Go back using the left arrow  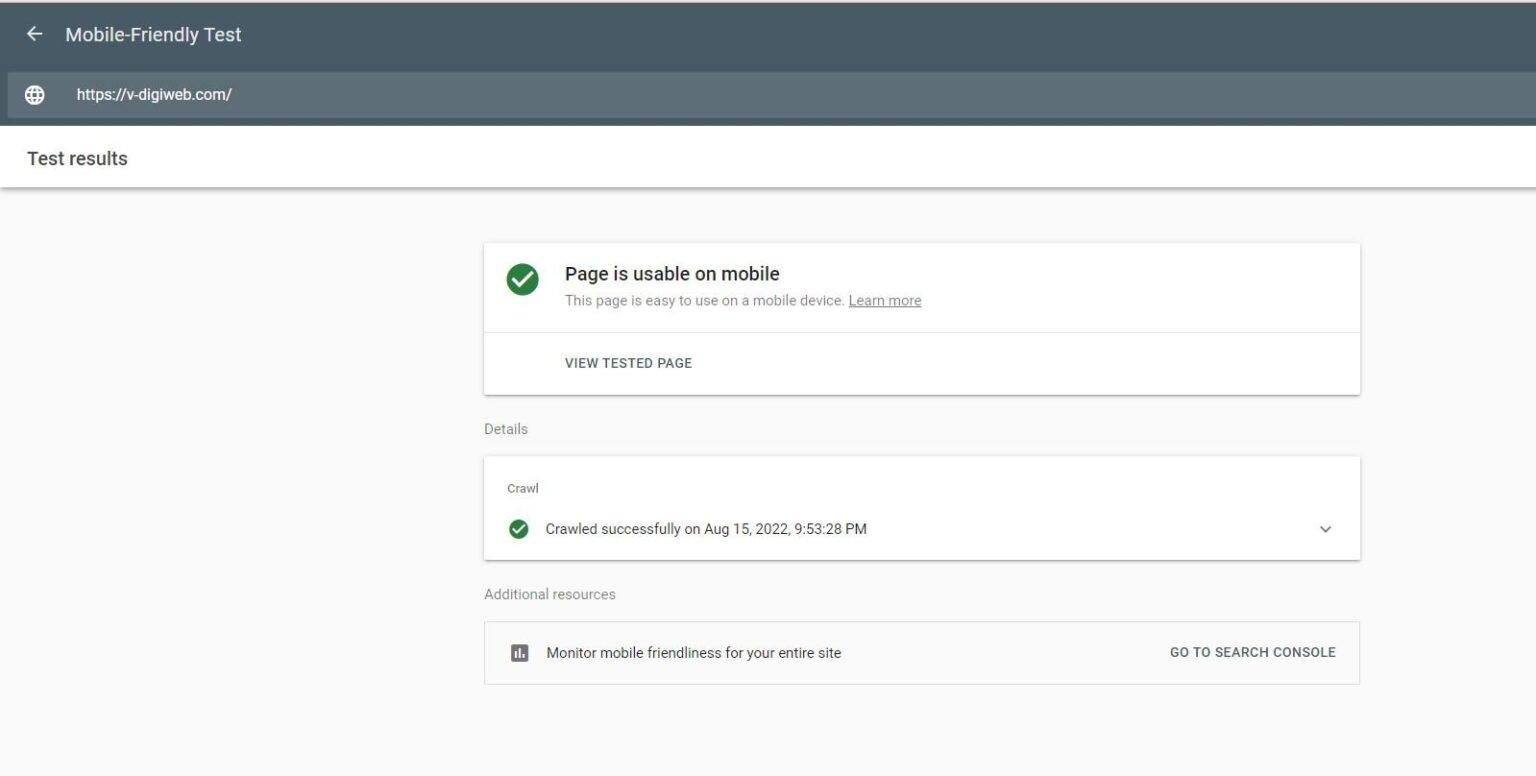click(x=35, y=34)
